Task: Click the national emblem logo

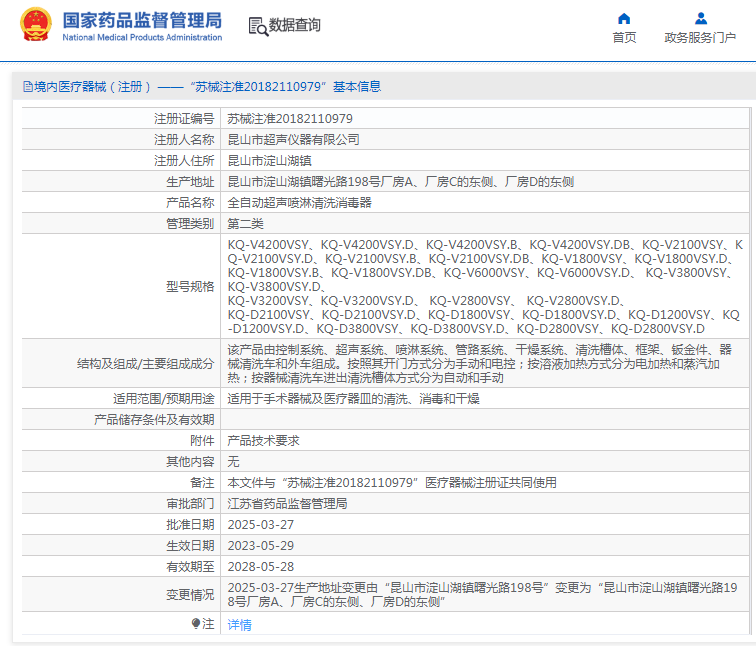Action: click(x=34, y=25)
